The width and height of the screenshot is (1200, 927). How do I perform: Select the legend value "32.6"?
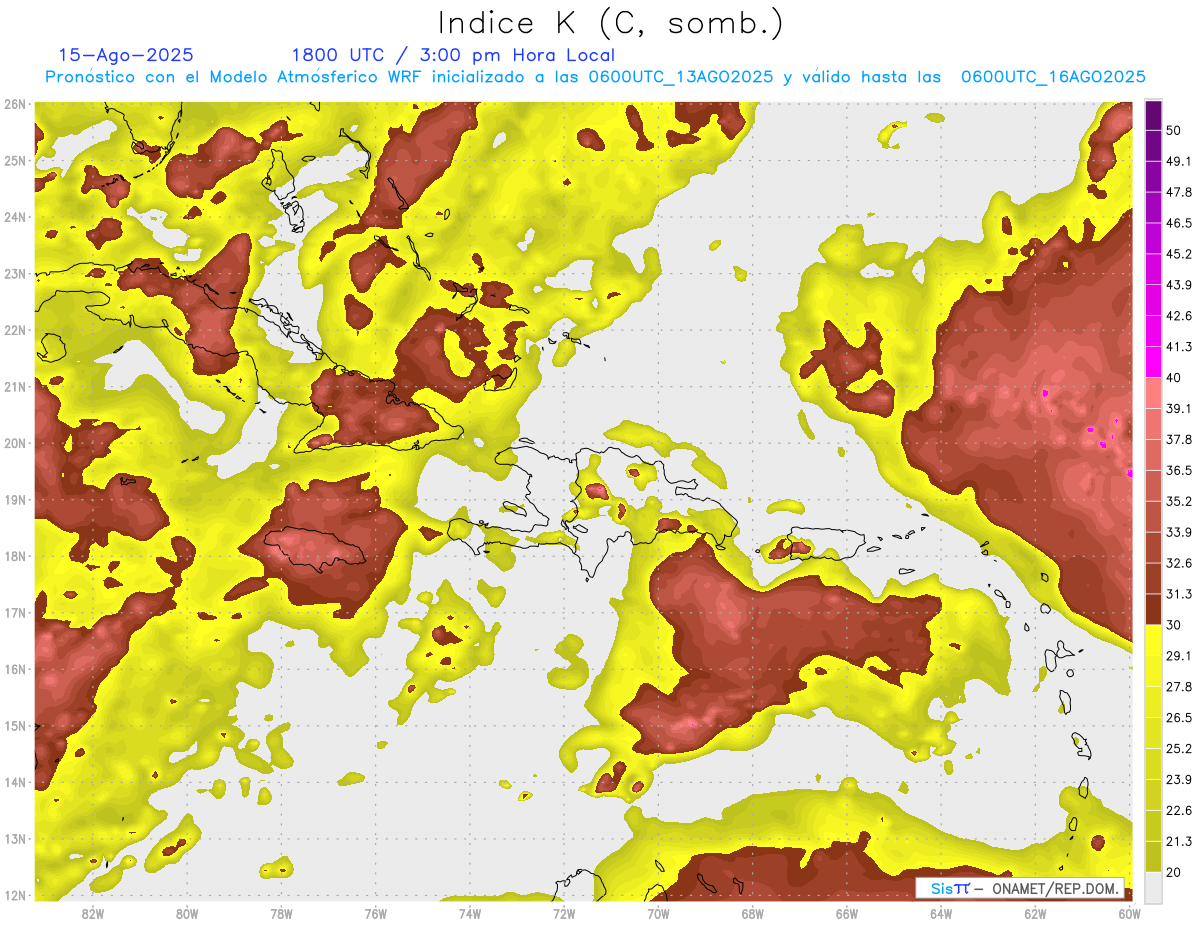tap(1179, 563)
